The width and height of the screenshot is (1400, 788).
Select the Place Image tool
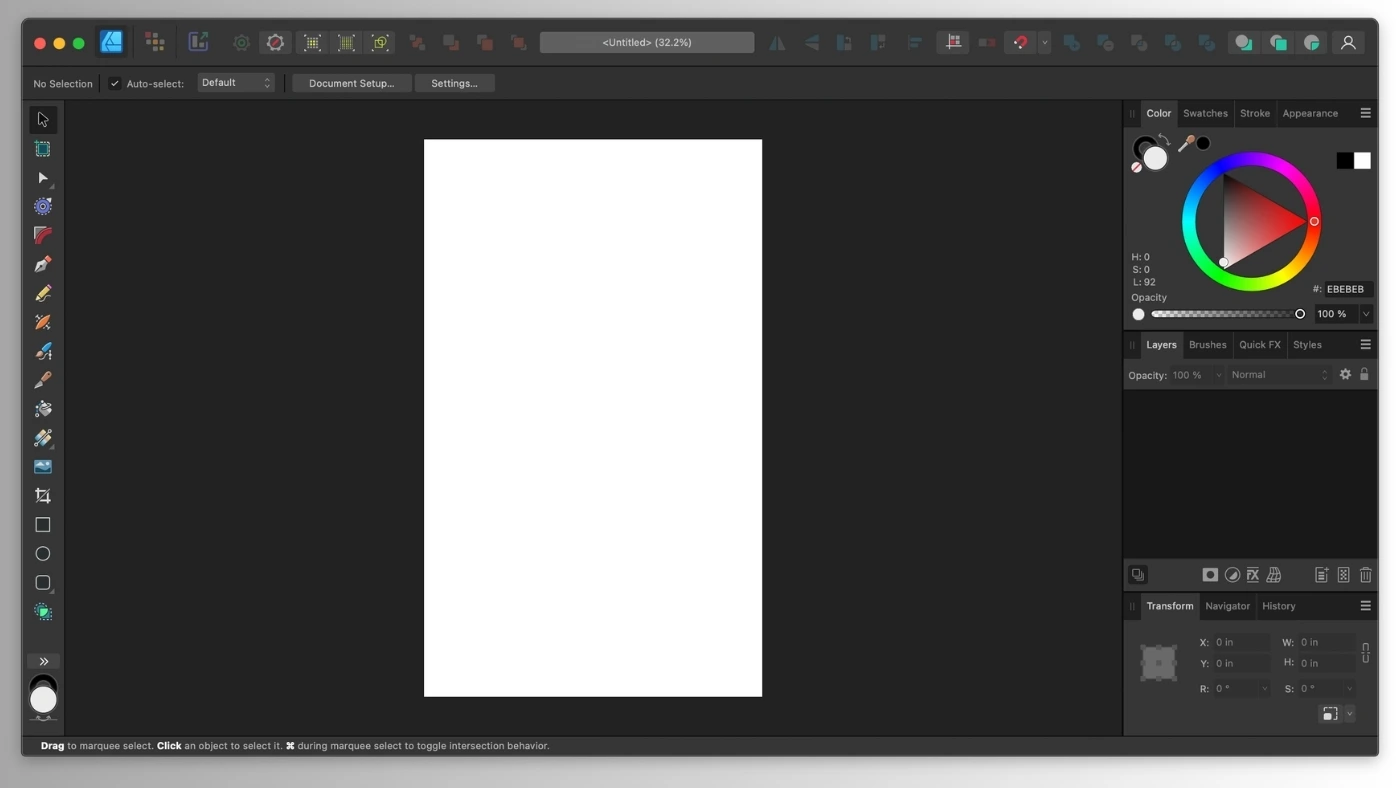pos(43,467)
